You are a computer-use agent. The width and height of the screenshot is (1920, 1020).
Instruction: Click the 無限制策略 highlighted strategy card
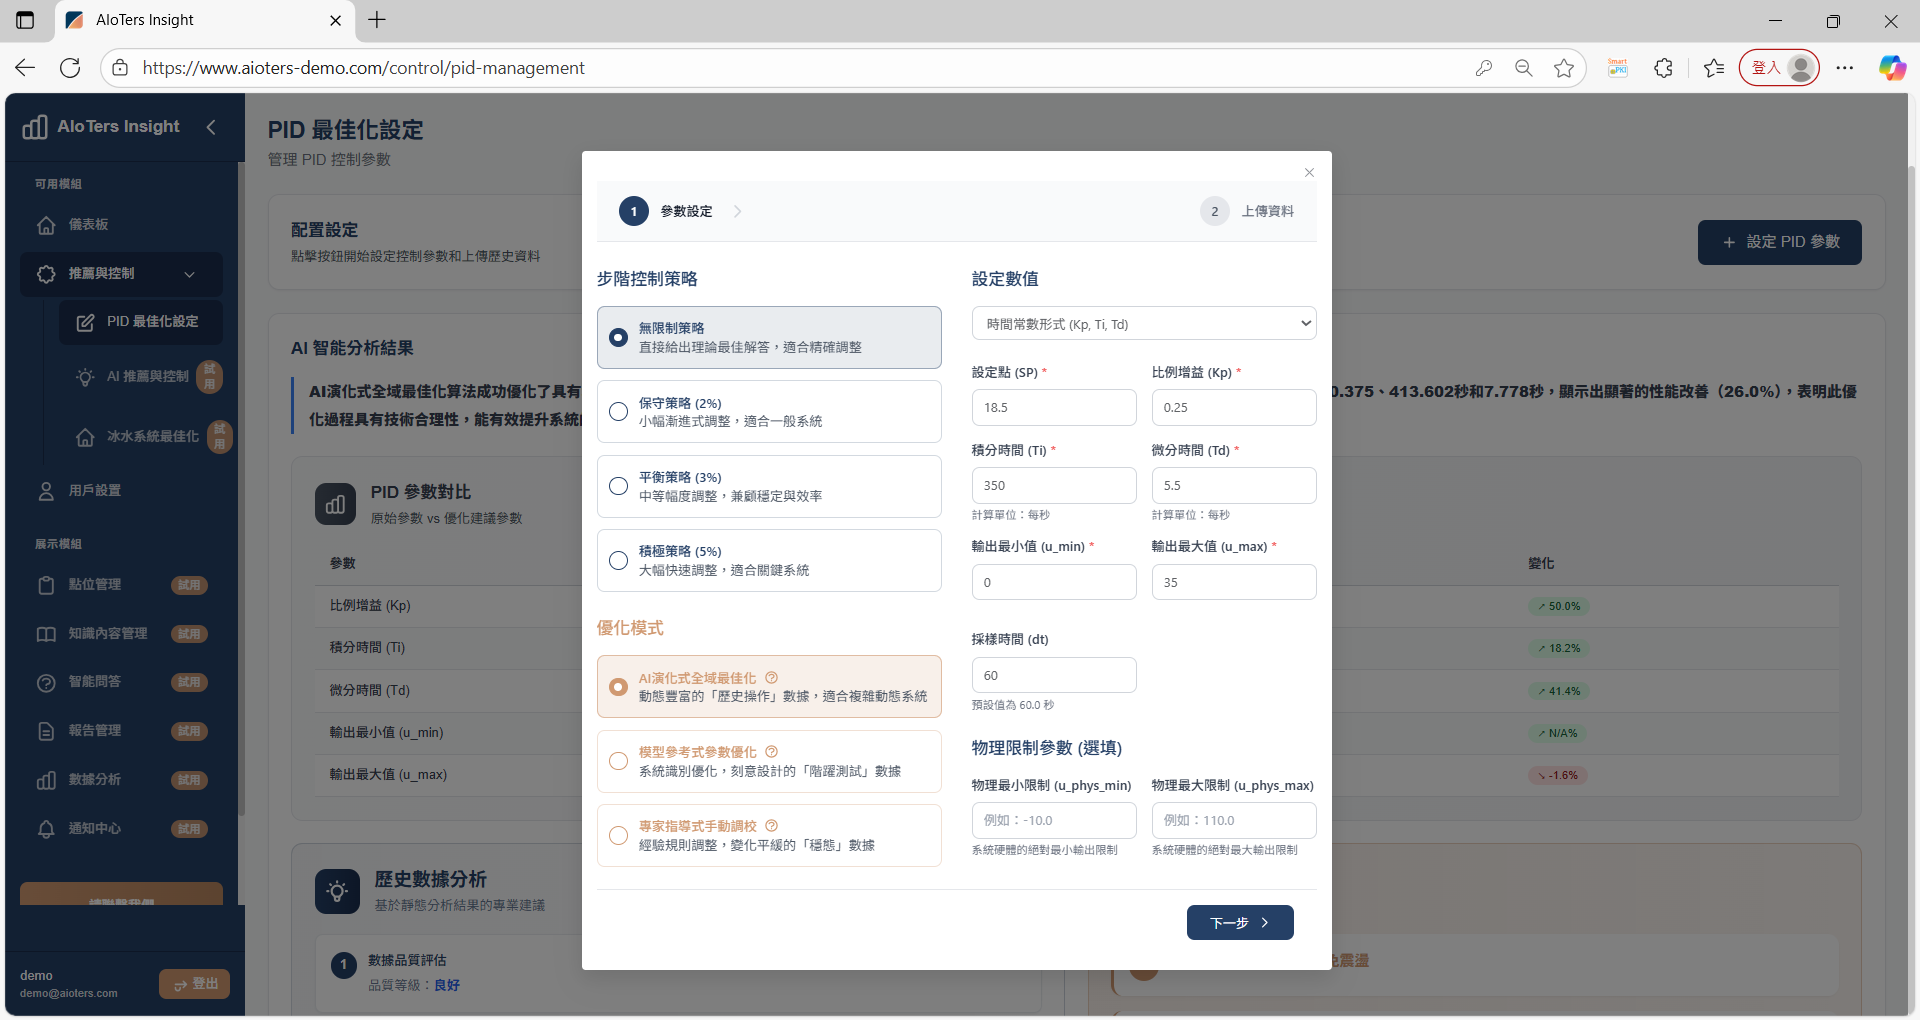tap(769, 337)
